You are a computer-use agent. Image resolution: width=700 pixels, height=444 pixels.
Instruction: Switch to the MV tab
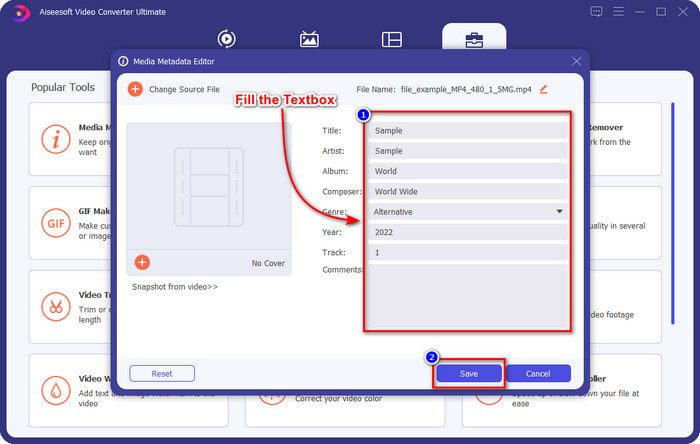(309, 39)
